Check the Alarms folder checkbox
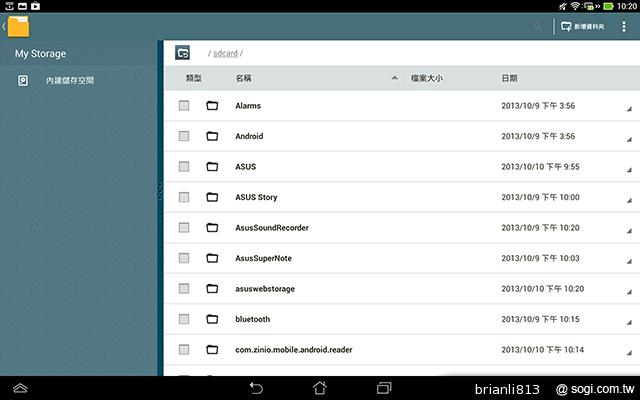Image resolution: width=640 pixels, height=400 pixels. pyautogui.click(x=184, y=106)
